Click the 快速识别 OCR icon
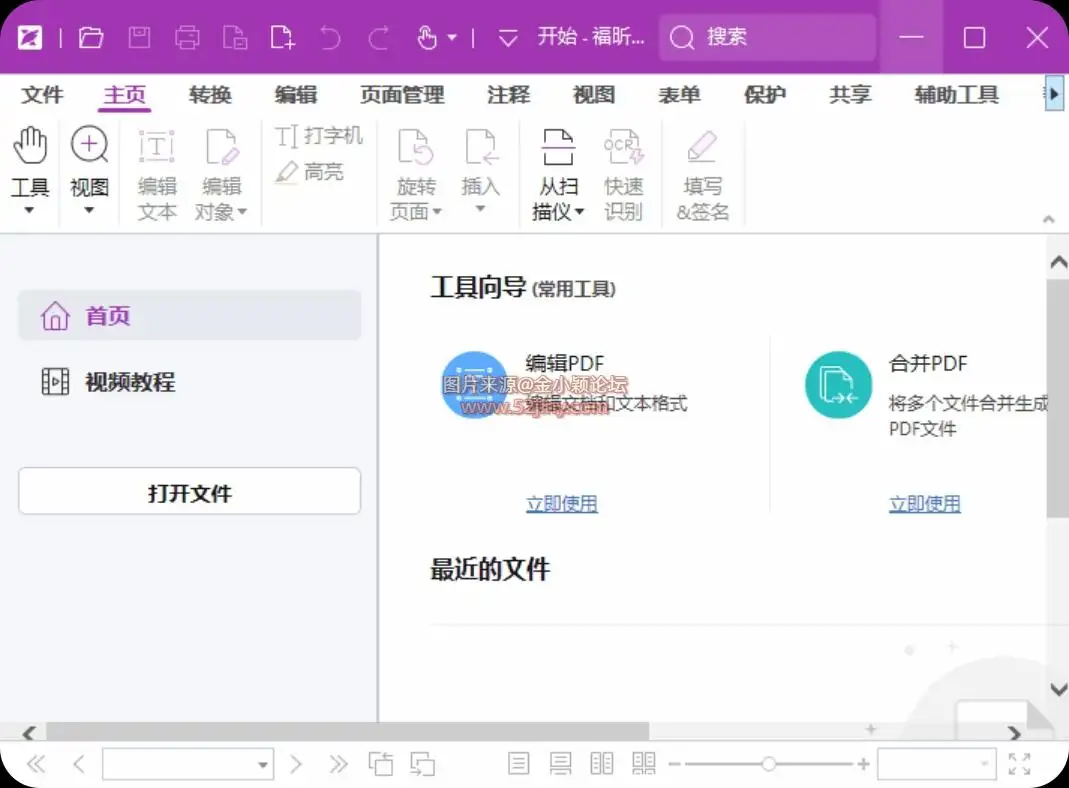This screenshot has width=1069, height=788. [x=623, y=148]
